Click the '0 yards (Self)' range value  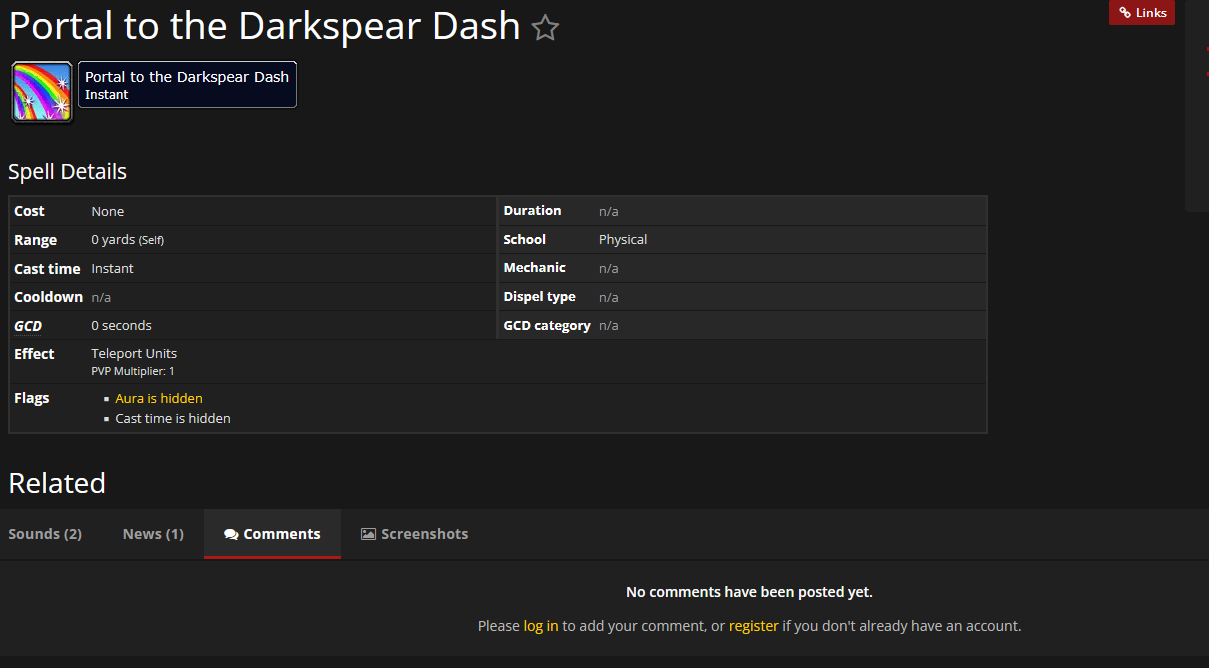click(127, 240)
